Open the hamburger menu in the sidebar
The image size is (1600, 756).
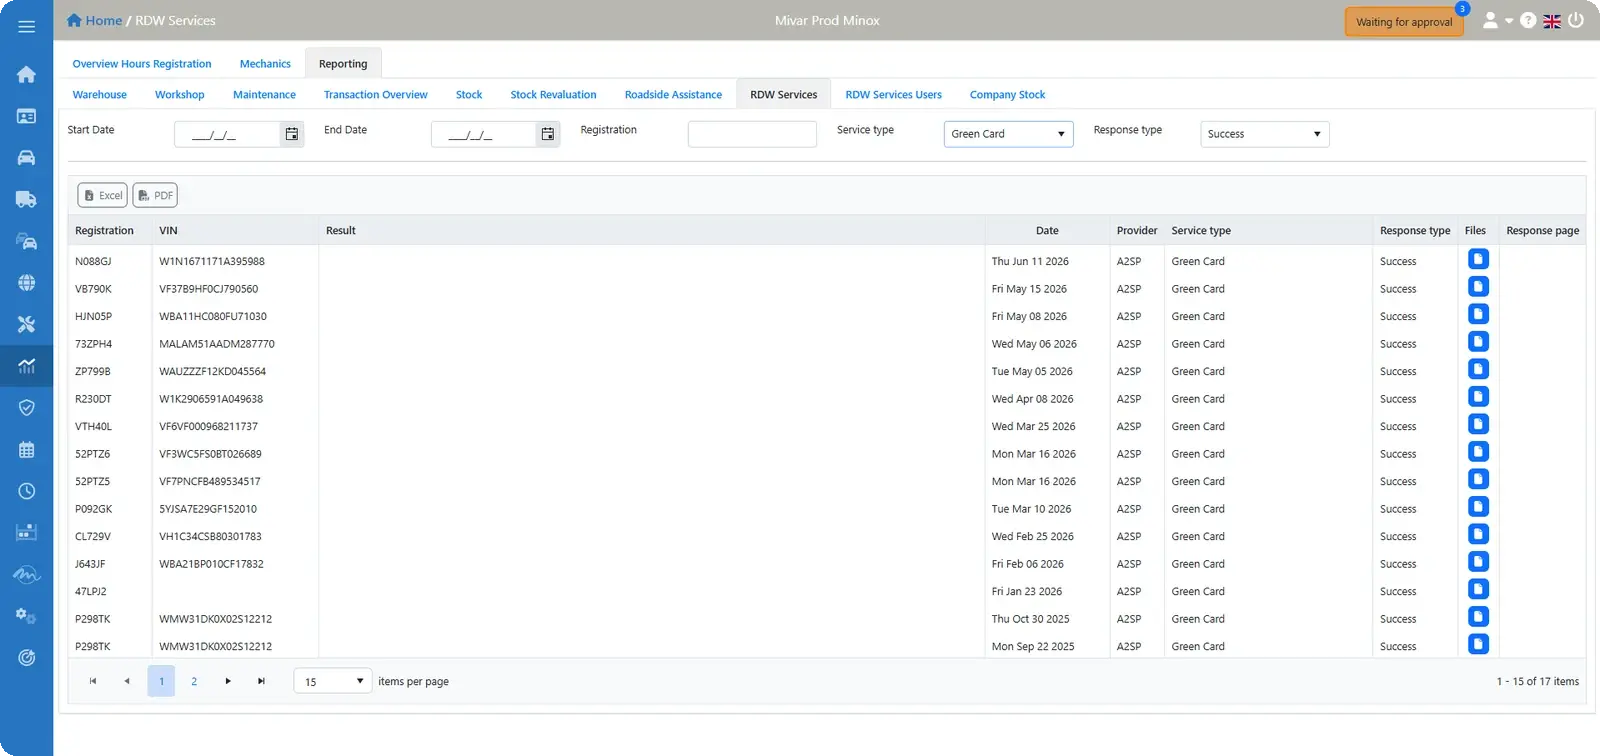point(27,27)
